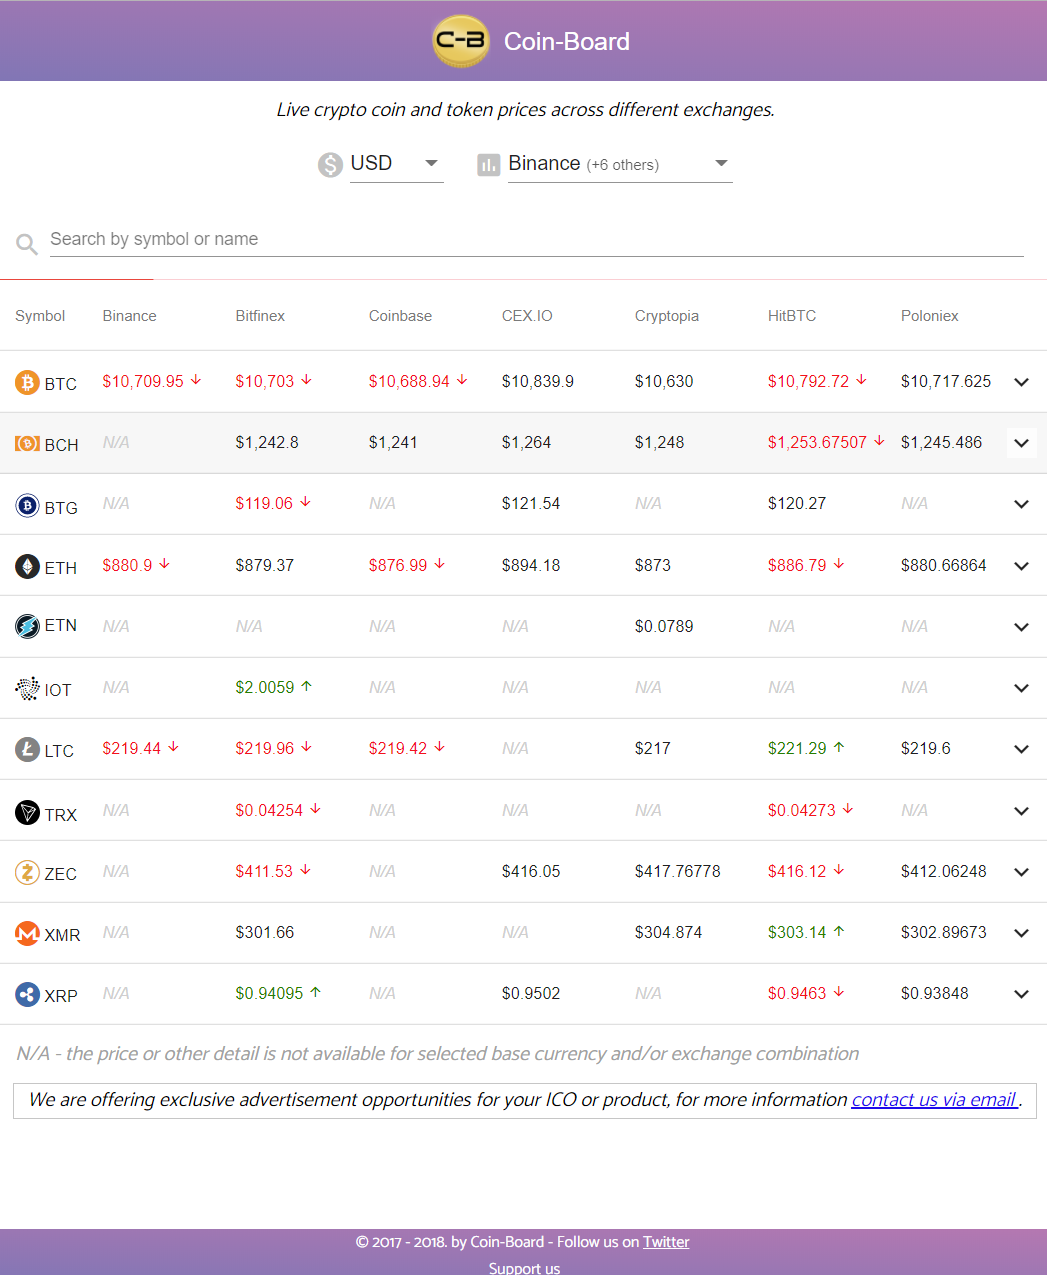Click the Cryptopia column header
The height and width of the screenshot is (1275, 1047).
666,316
